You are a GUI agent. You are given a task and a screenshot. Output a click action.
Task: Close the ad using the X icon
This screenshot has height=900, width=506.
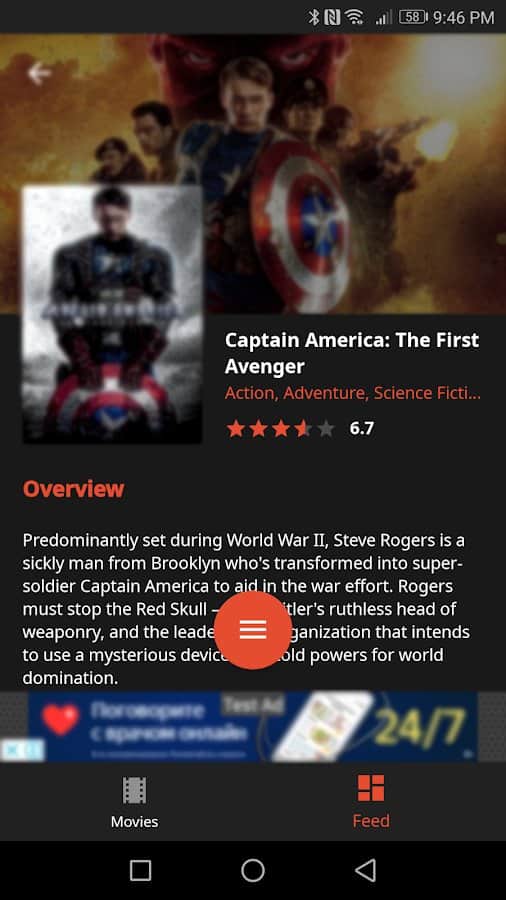(11, 751)
